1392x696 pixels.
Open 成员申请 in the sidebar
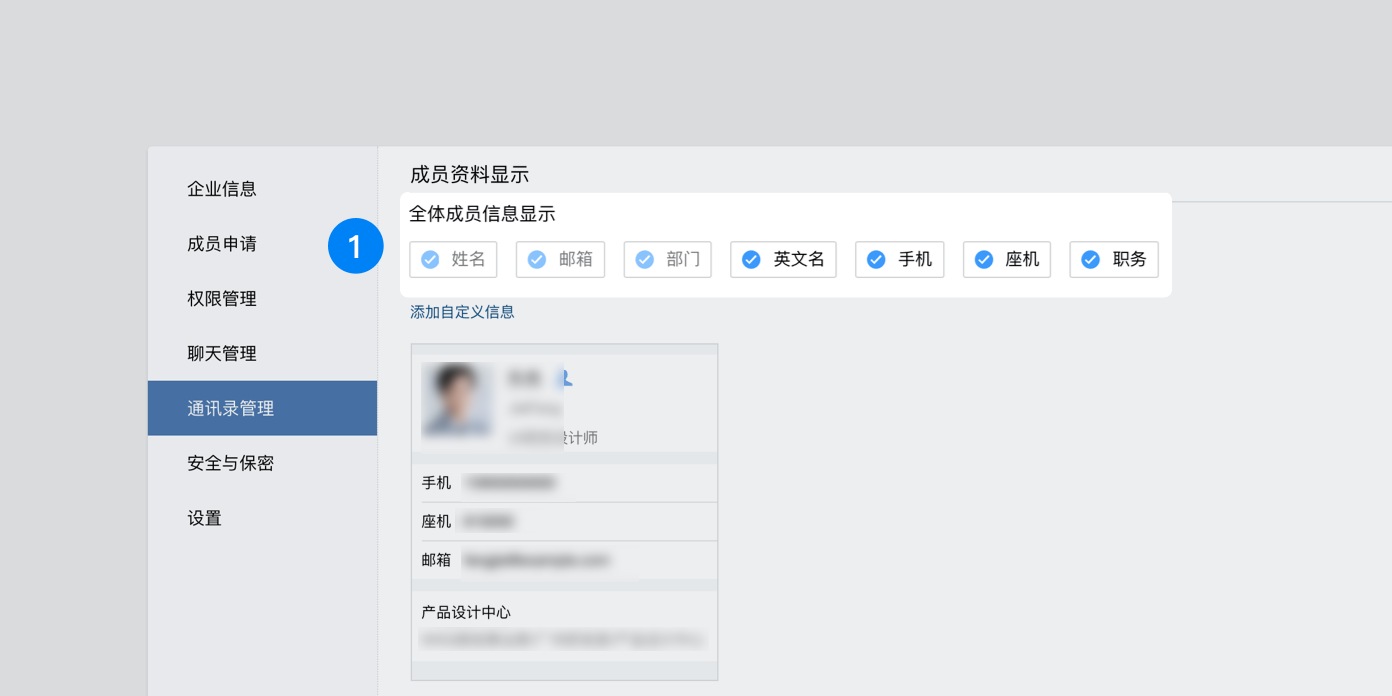[262, 243]
